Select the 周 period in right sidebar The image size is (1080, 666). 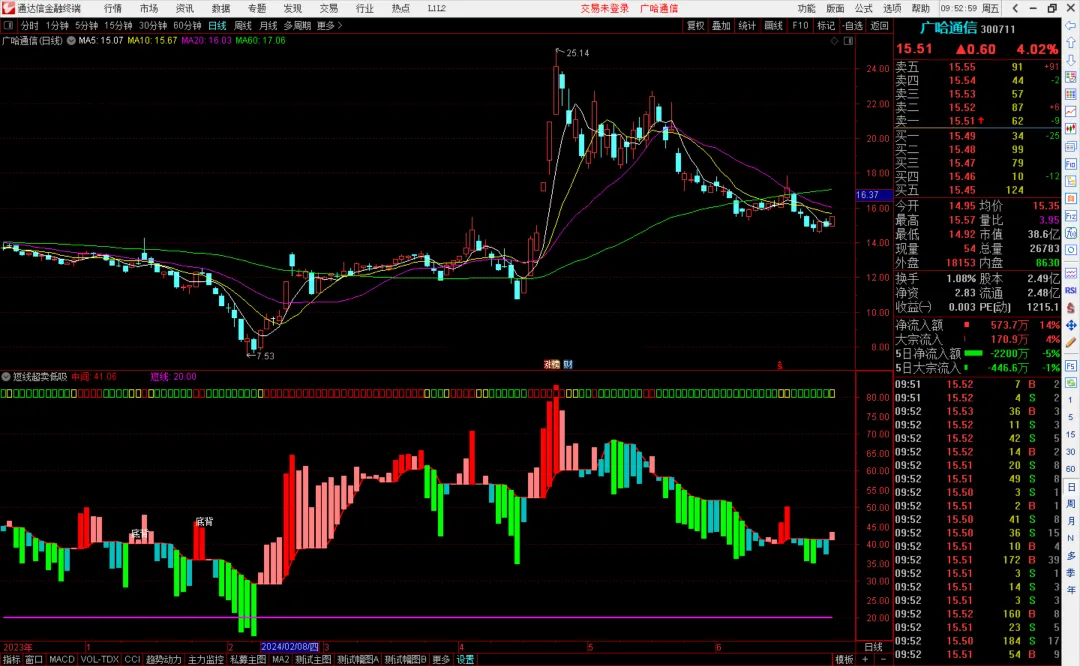point(1071,504)
